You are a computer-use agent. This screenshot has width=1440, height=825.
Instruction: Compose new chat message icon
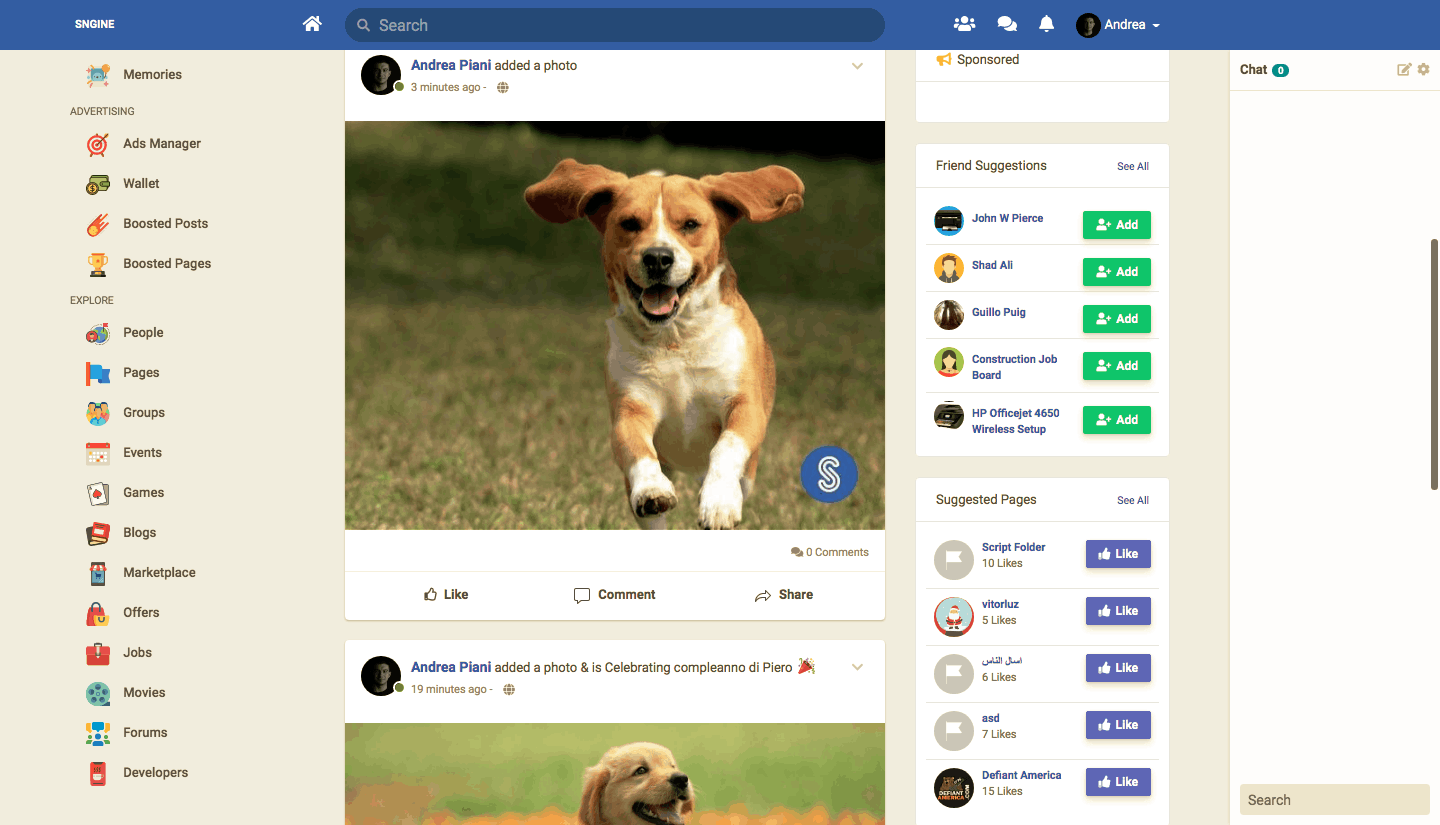1404,69
